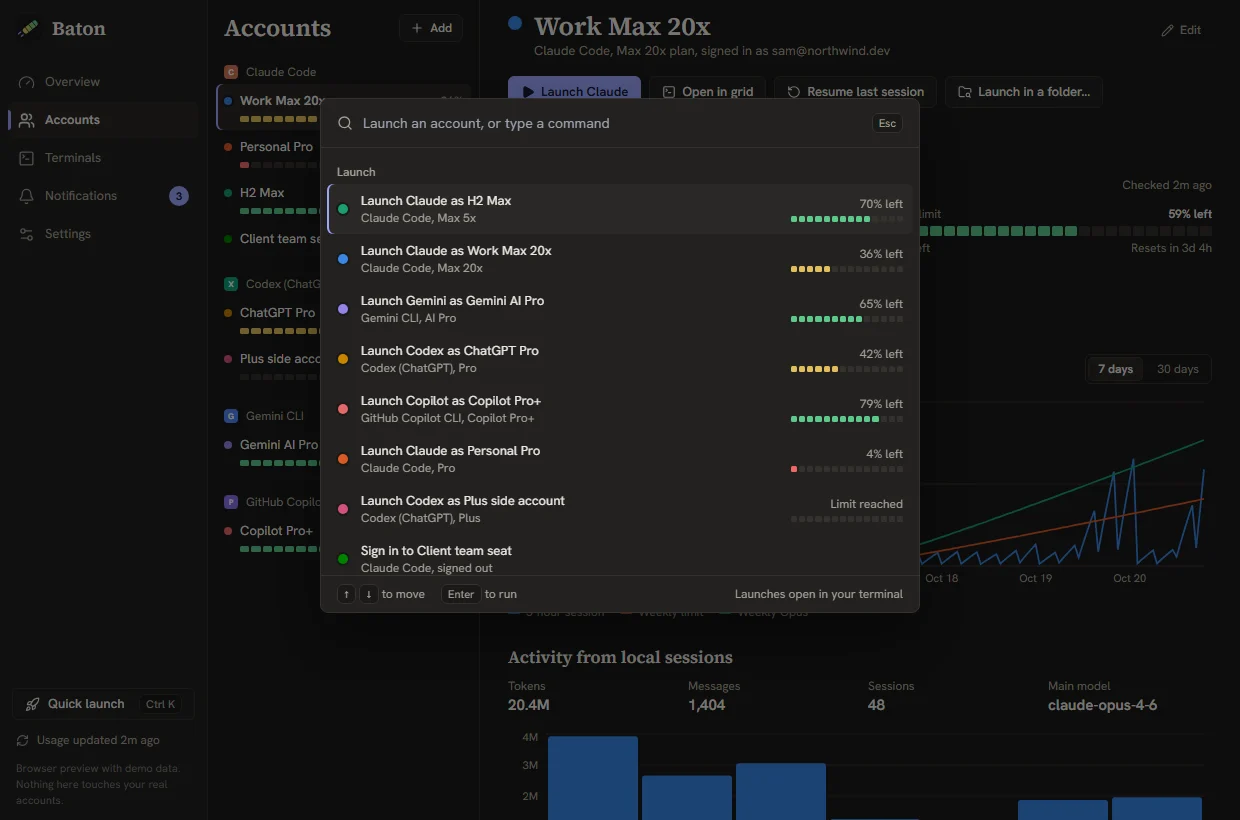Click the purple dot beside Gemini launch
Viewport: 1240px width, 820px height.
[x=343, y=309]
